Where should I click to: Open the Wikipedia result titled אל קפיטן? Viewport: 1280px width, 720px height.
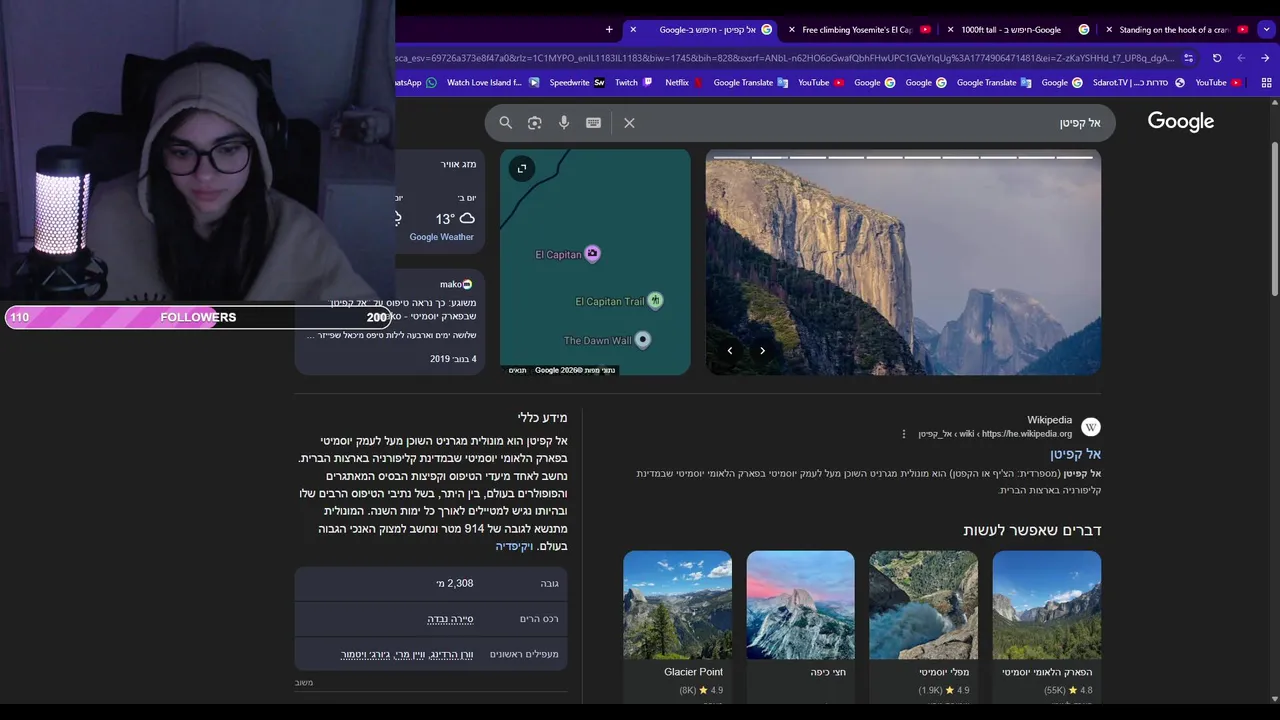point(1075,454)
